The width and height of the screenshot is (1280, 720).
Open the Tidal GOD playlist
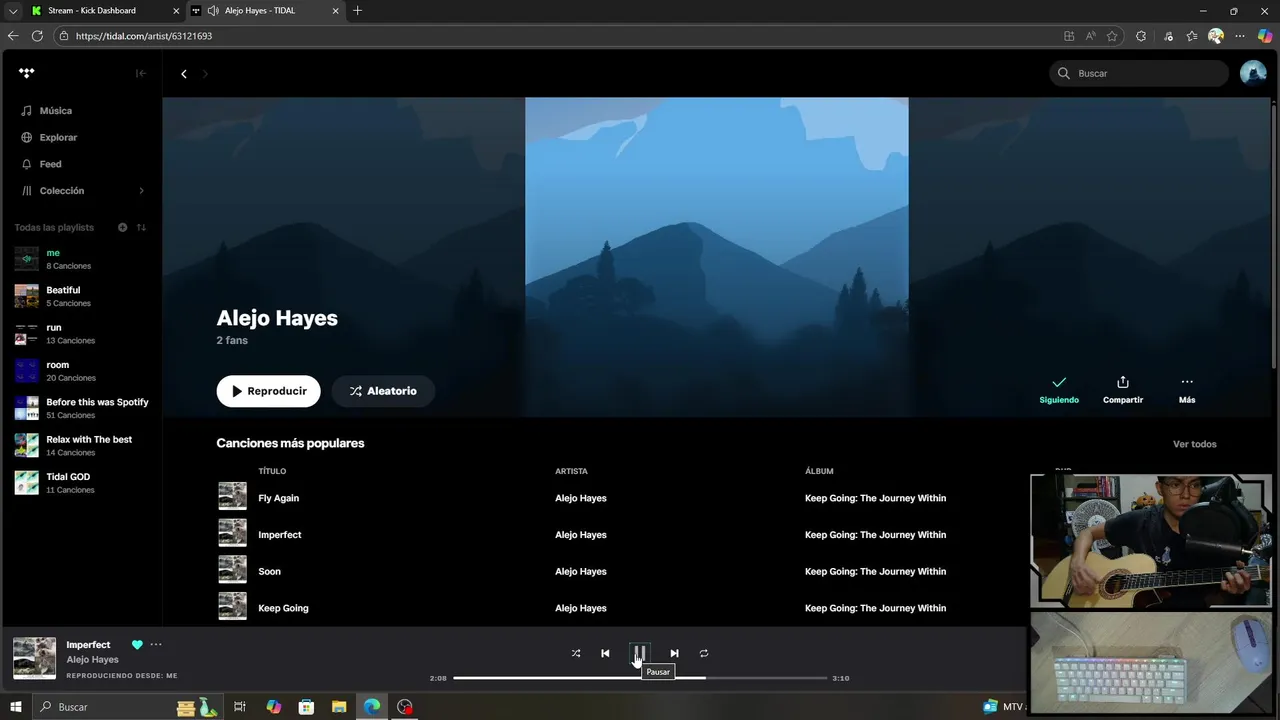pos(80,483)
